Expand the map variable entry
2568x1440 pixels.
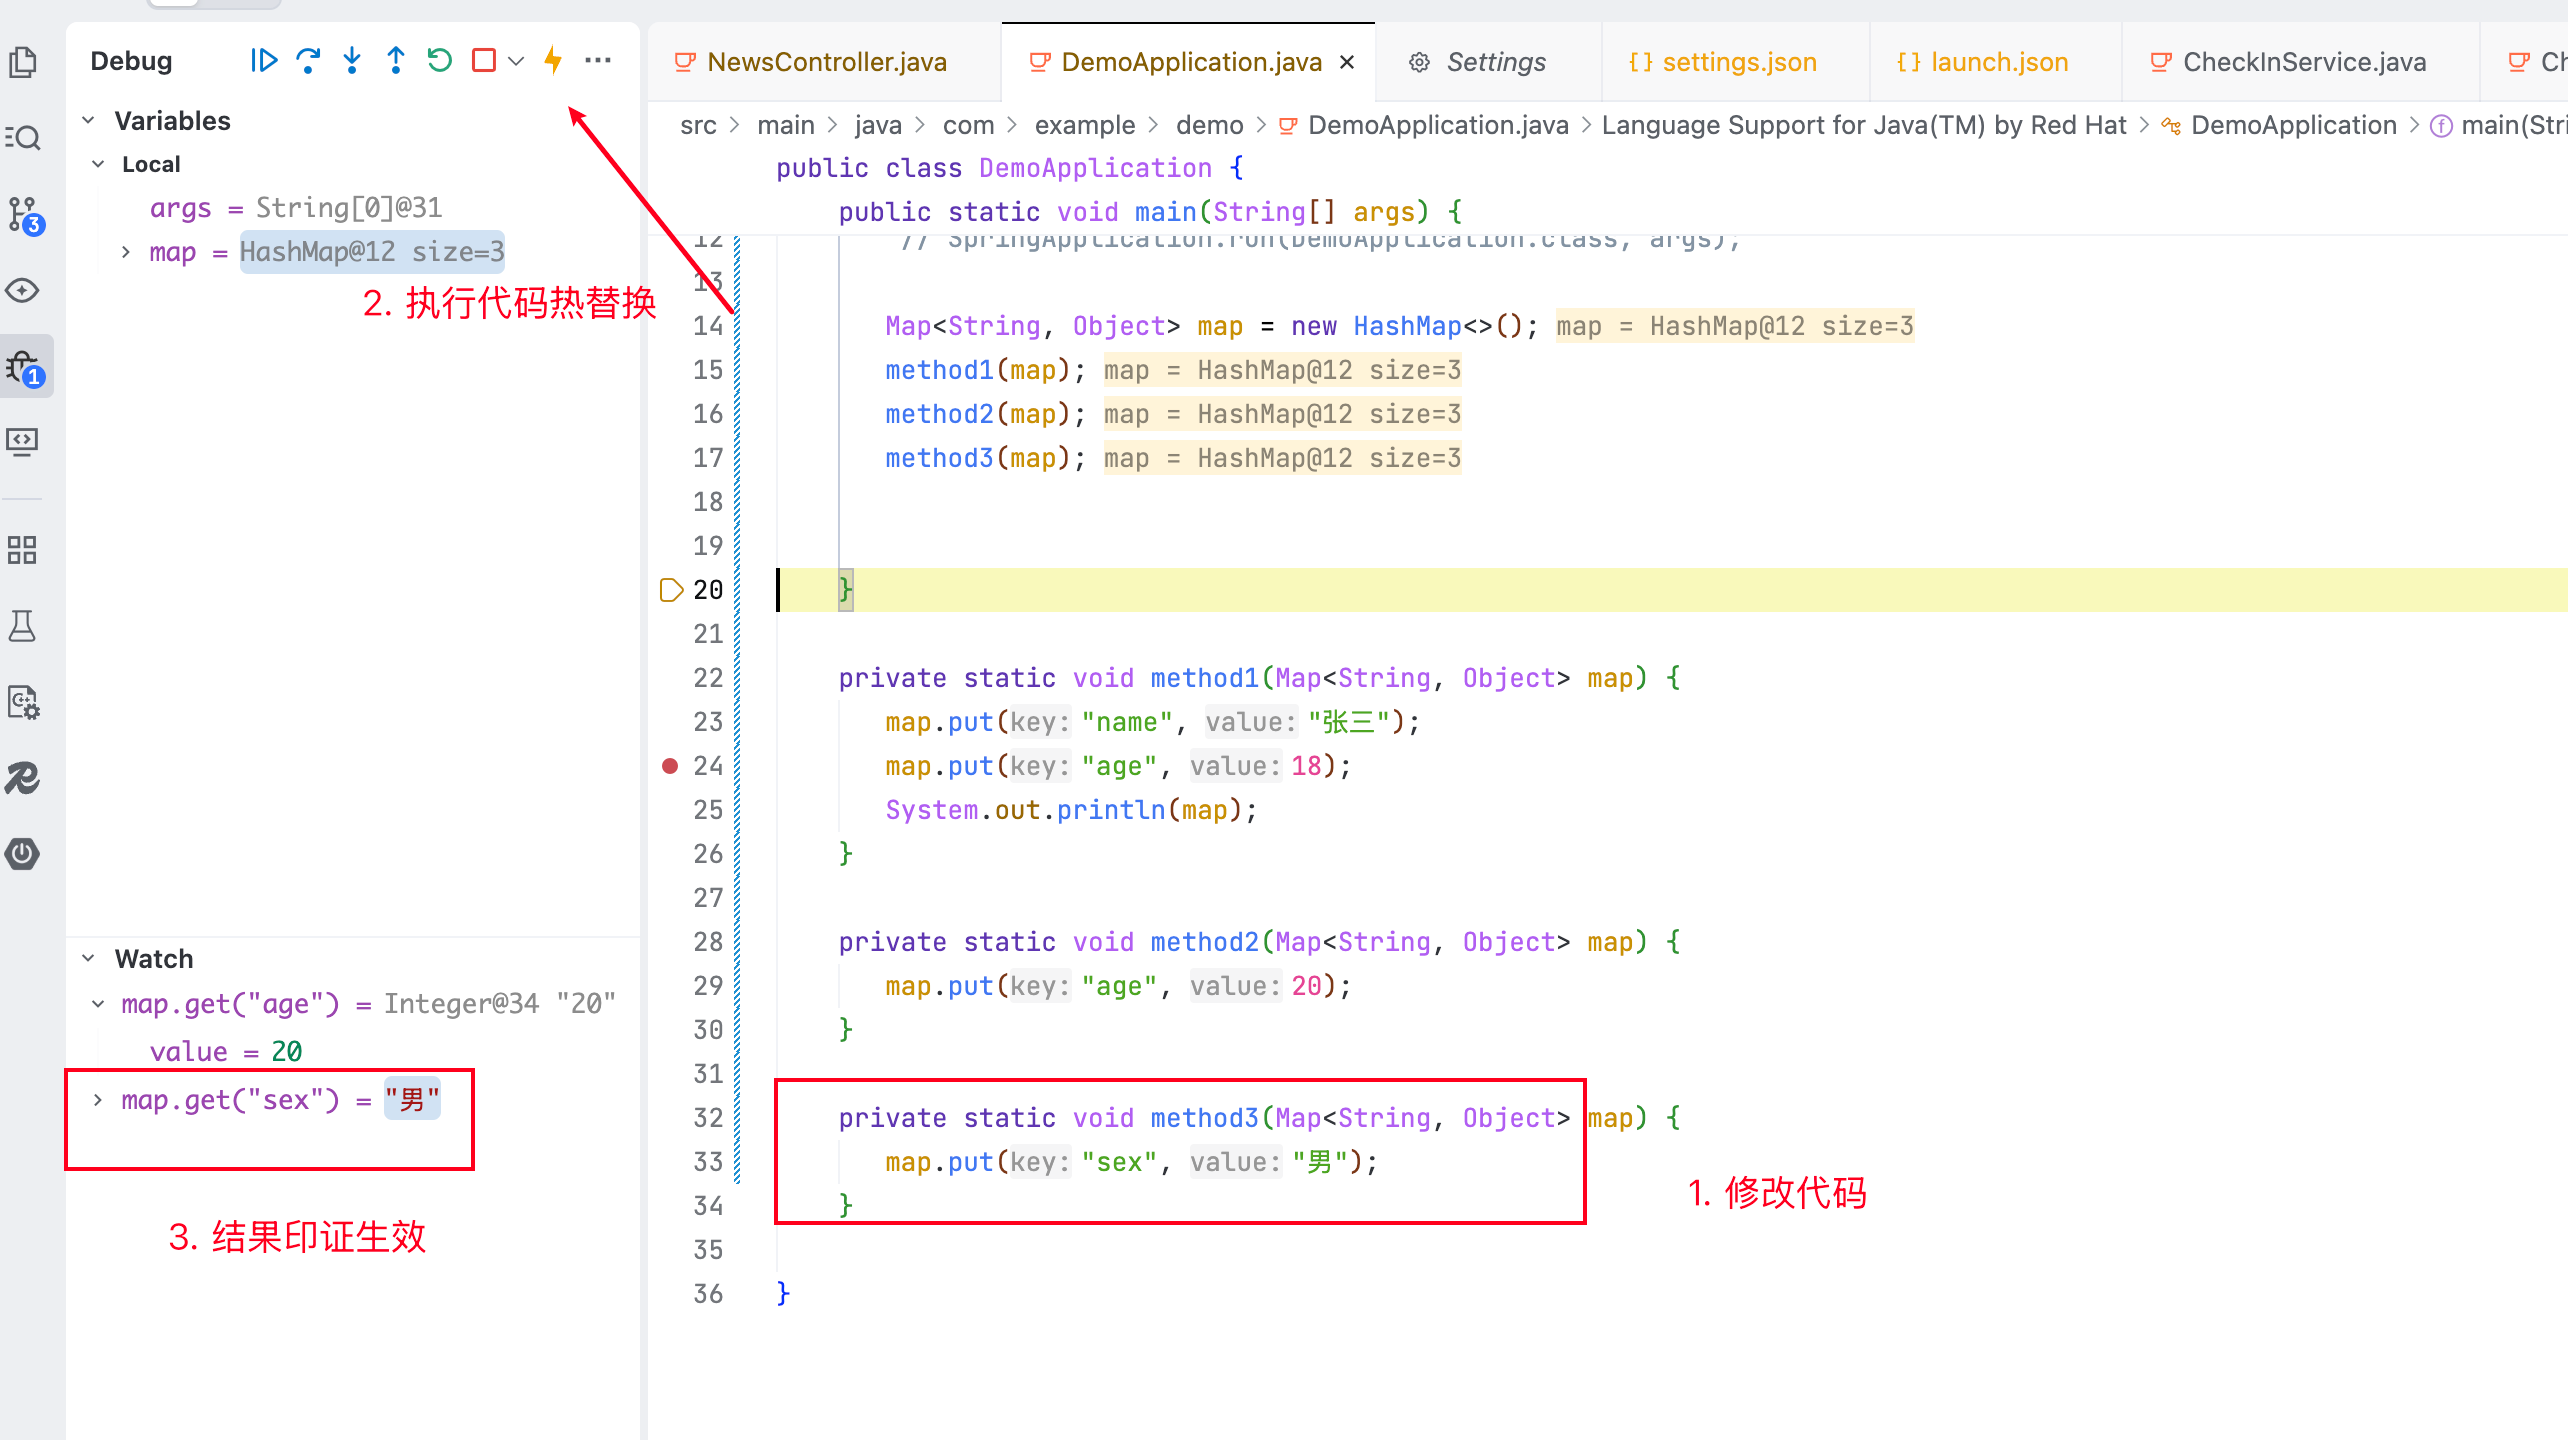[x=126, y=252]
